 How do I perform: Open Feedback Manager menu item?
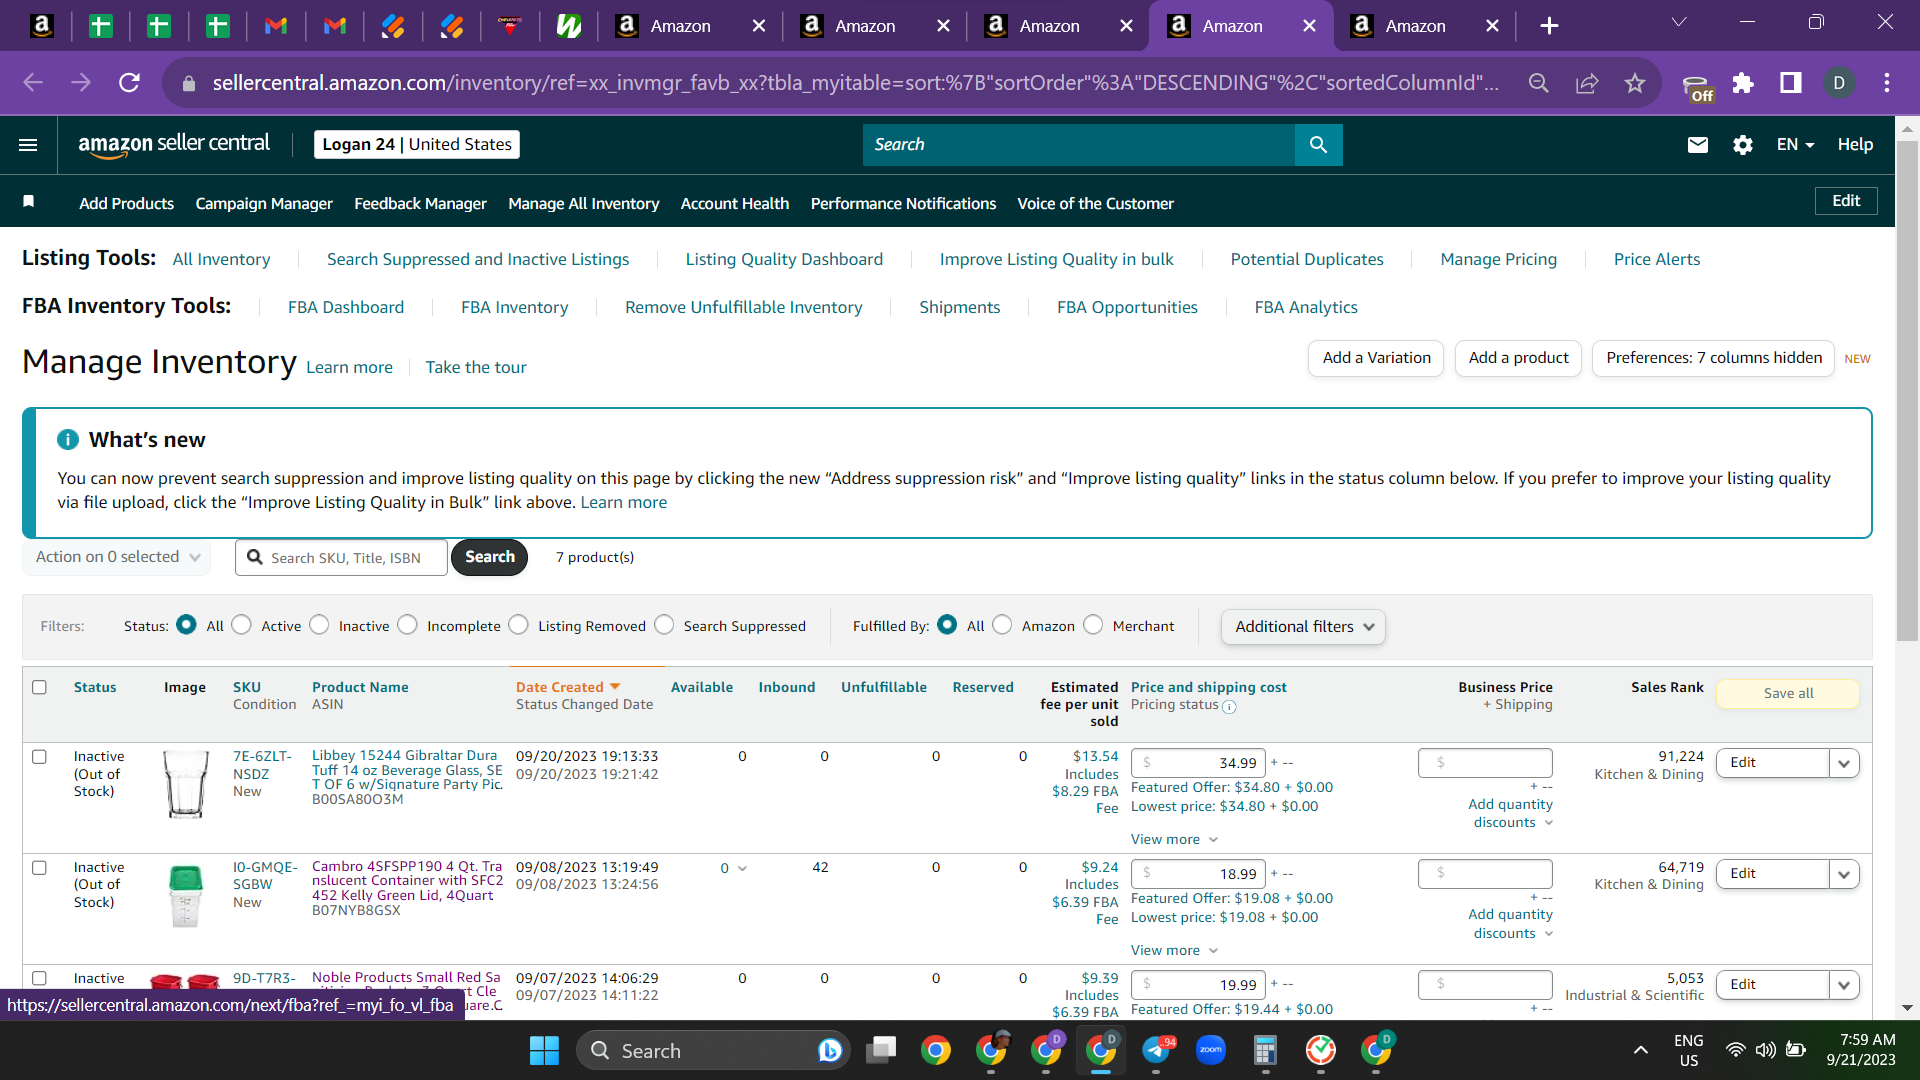coord(420,203)
